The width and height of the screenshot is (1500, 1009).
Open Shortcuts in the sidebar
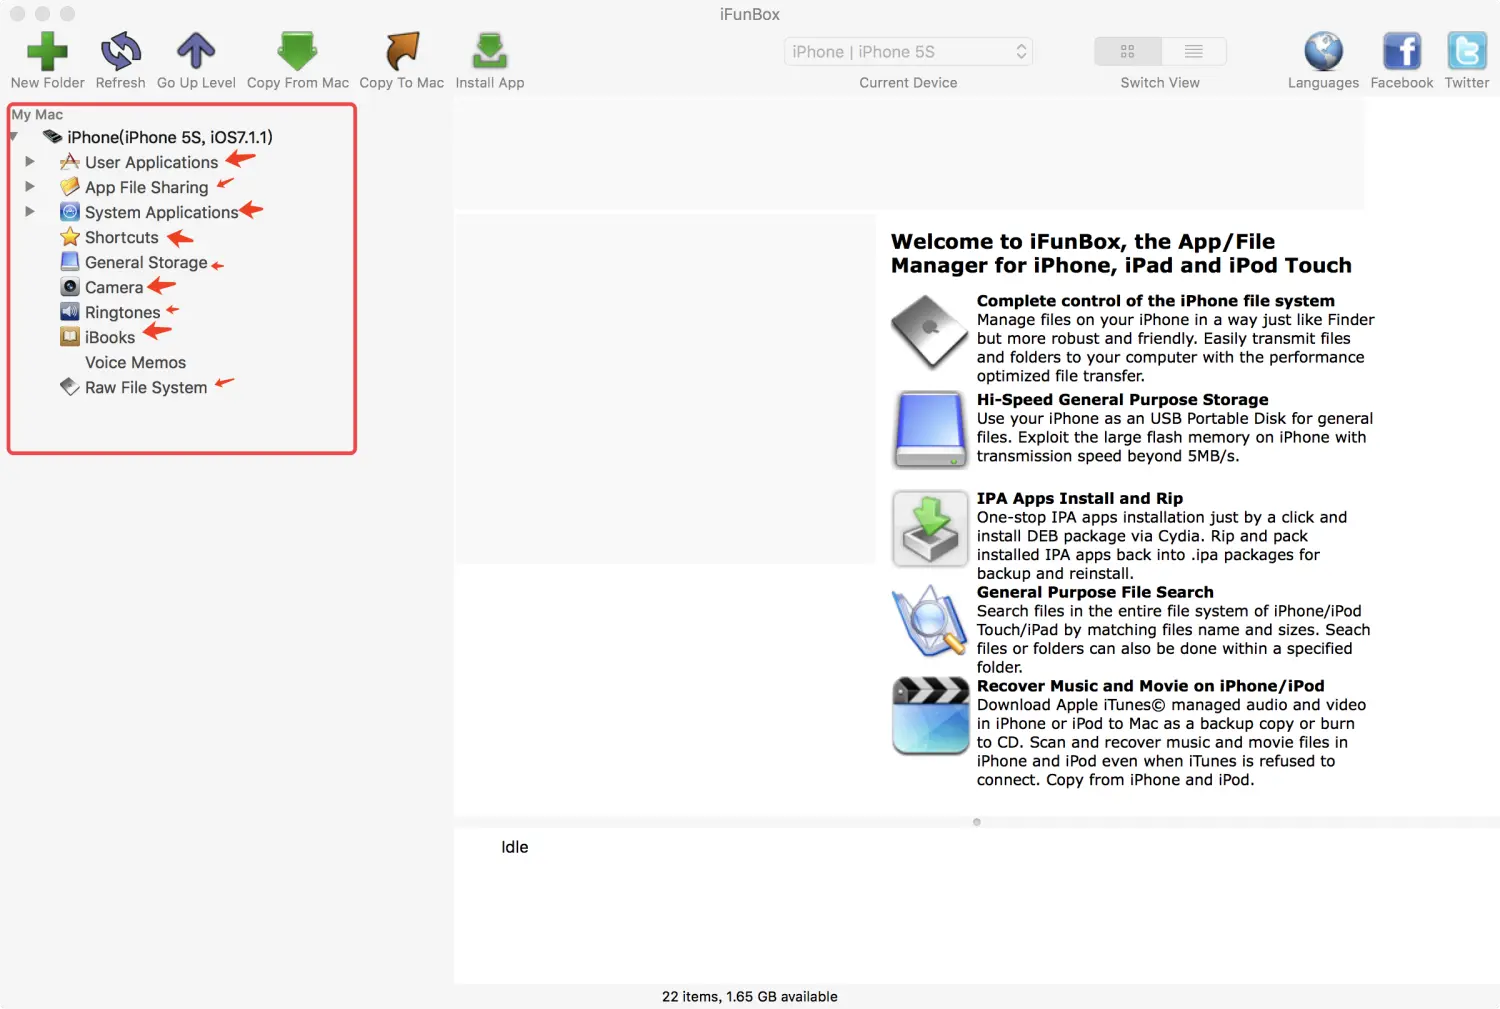(x=122, y=237)
